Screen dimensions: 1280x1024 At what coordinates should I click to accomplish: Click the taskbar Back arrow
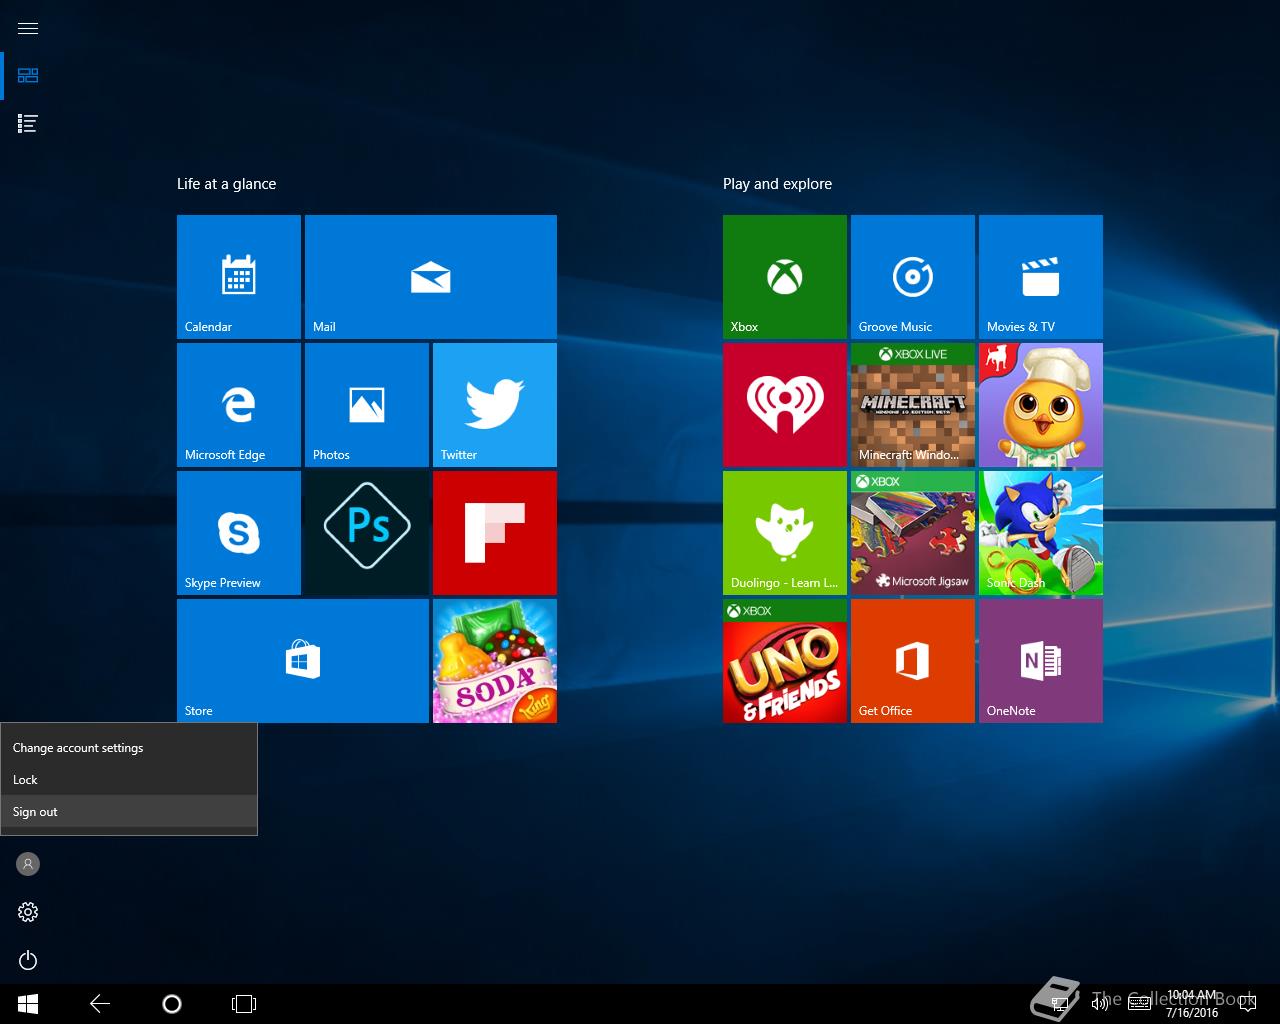100,1004
